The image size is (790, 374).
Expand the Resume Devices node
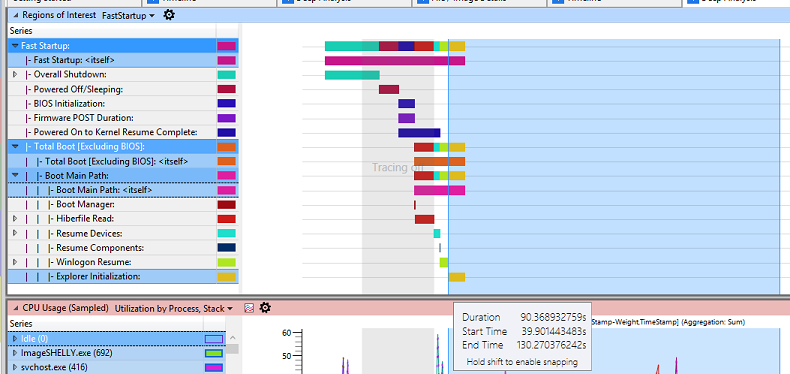pyautogui.click(x=15, y=233)
